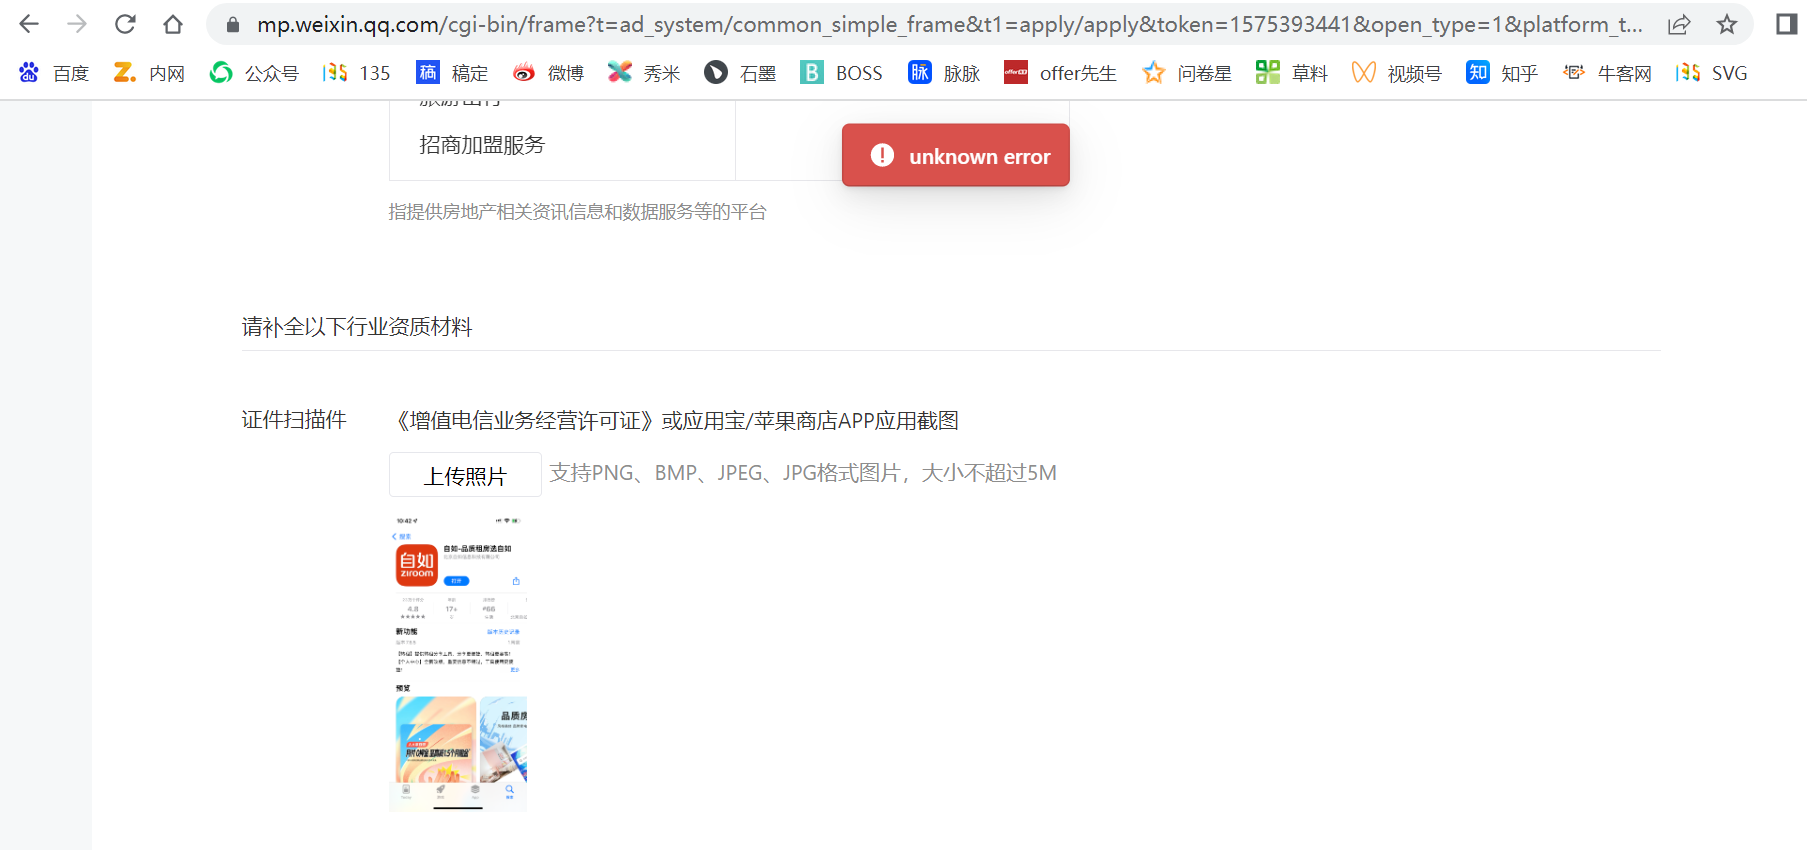Open the 问卷星 bookmark
This screenshot has height=850, width=1807.
point(1187,73)
